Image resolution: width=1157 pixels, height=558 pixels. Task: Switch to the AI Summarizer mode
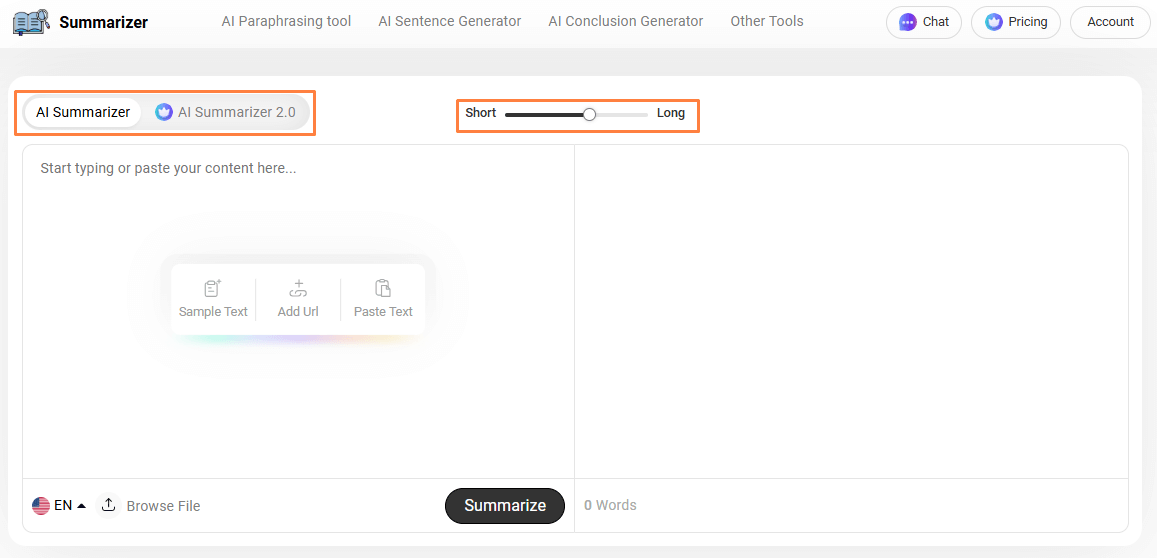83,112
